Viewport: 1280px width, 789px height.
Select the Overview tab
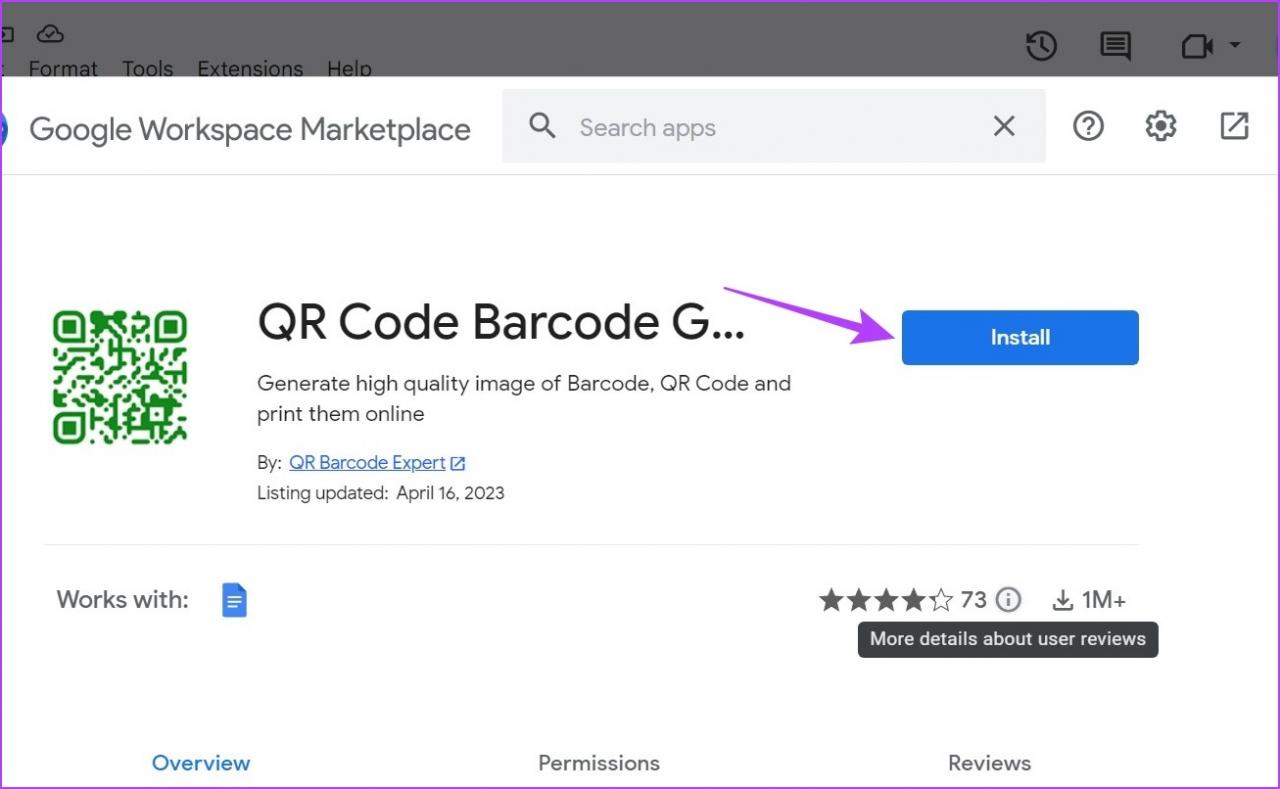201,763
